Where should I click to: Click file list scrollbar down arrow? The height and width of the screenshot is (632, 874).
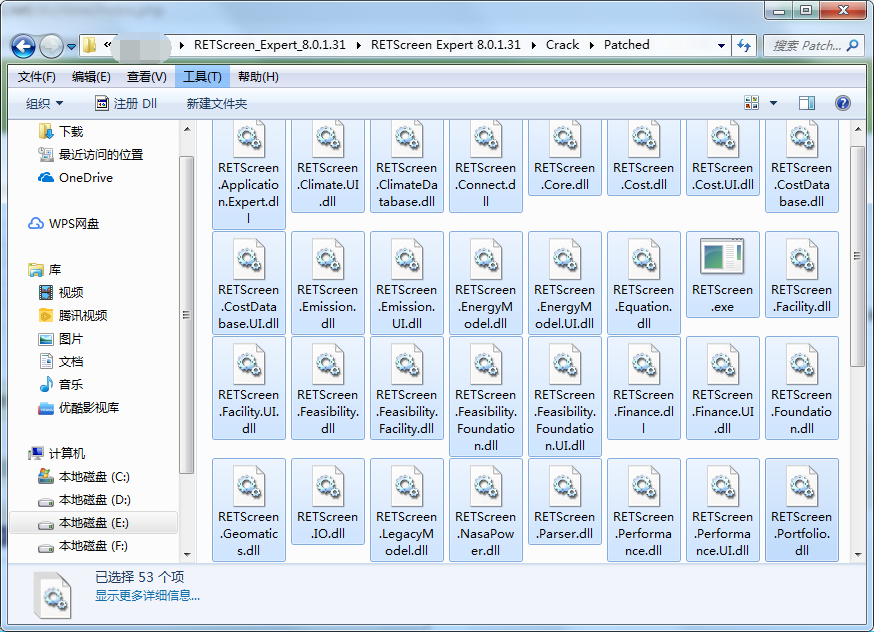point(858,555)
